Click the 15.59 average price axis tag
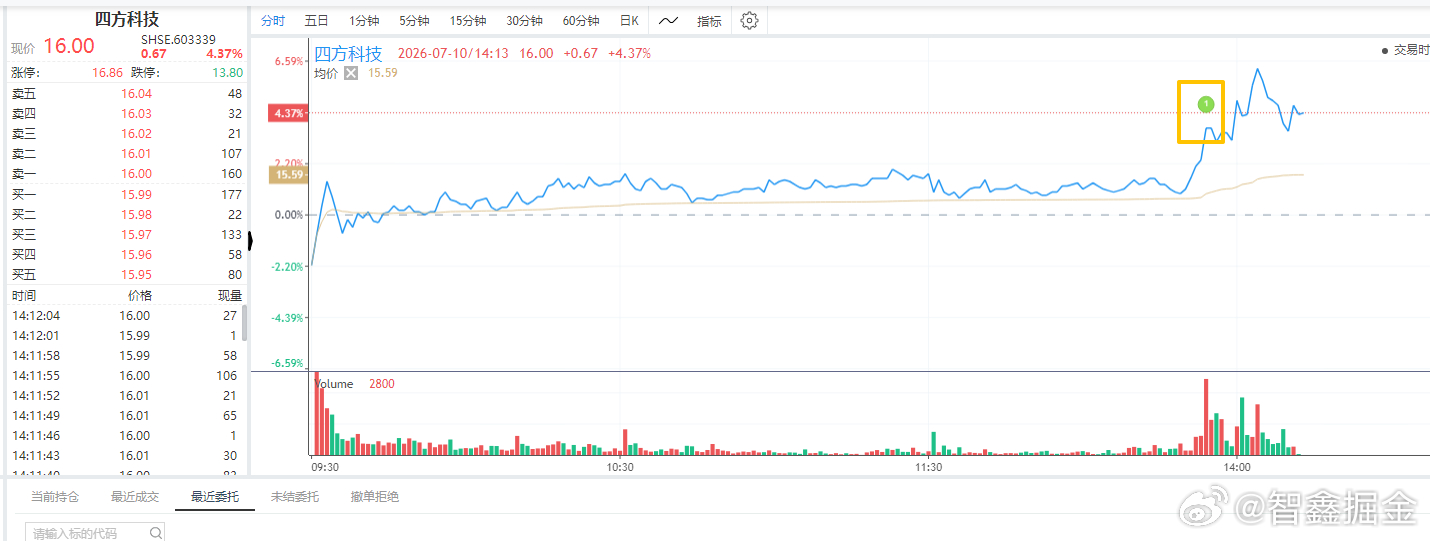 point(289,175)
